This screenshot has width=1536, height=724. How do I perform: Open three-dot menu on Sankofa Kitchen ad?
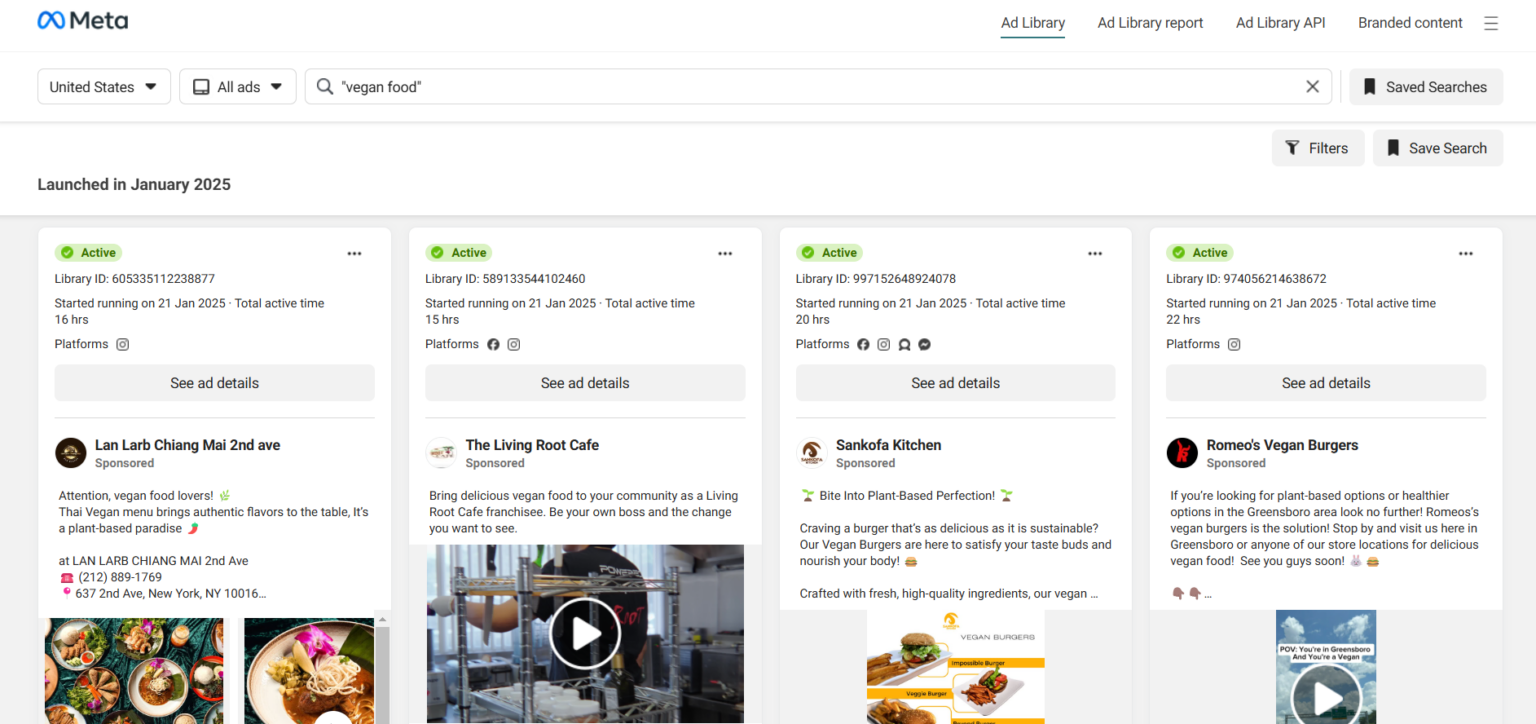click(x=1096, y=254)
